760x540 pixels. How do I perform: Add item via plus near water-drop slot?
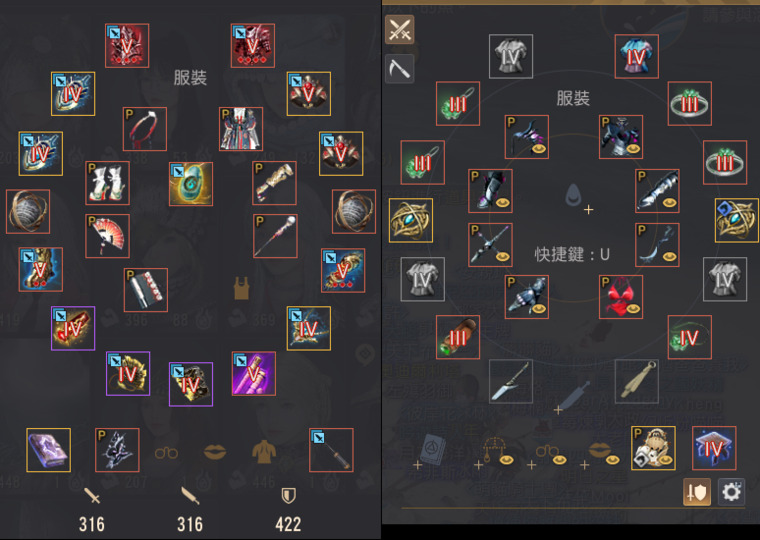tap(588, 209)
